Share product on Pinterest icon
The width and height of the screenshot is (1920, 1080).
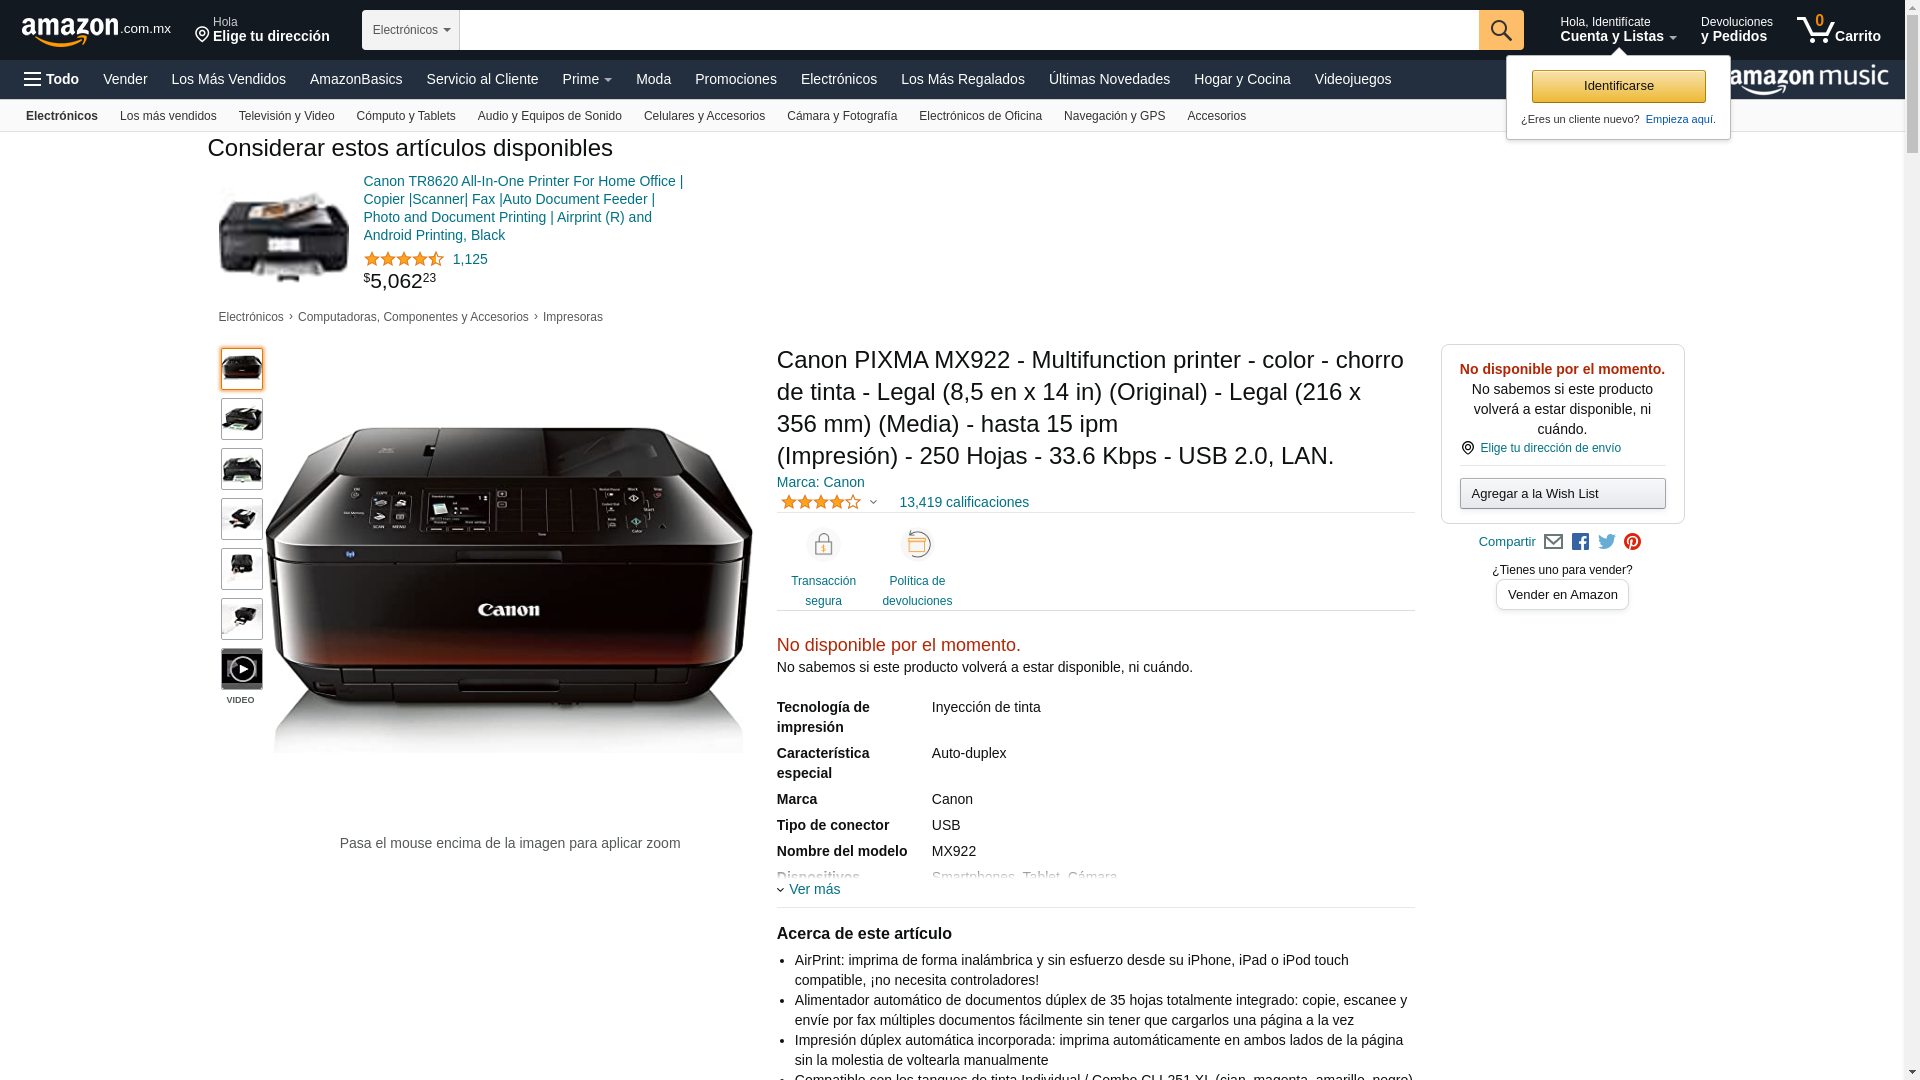(x=1632, y=542)
